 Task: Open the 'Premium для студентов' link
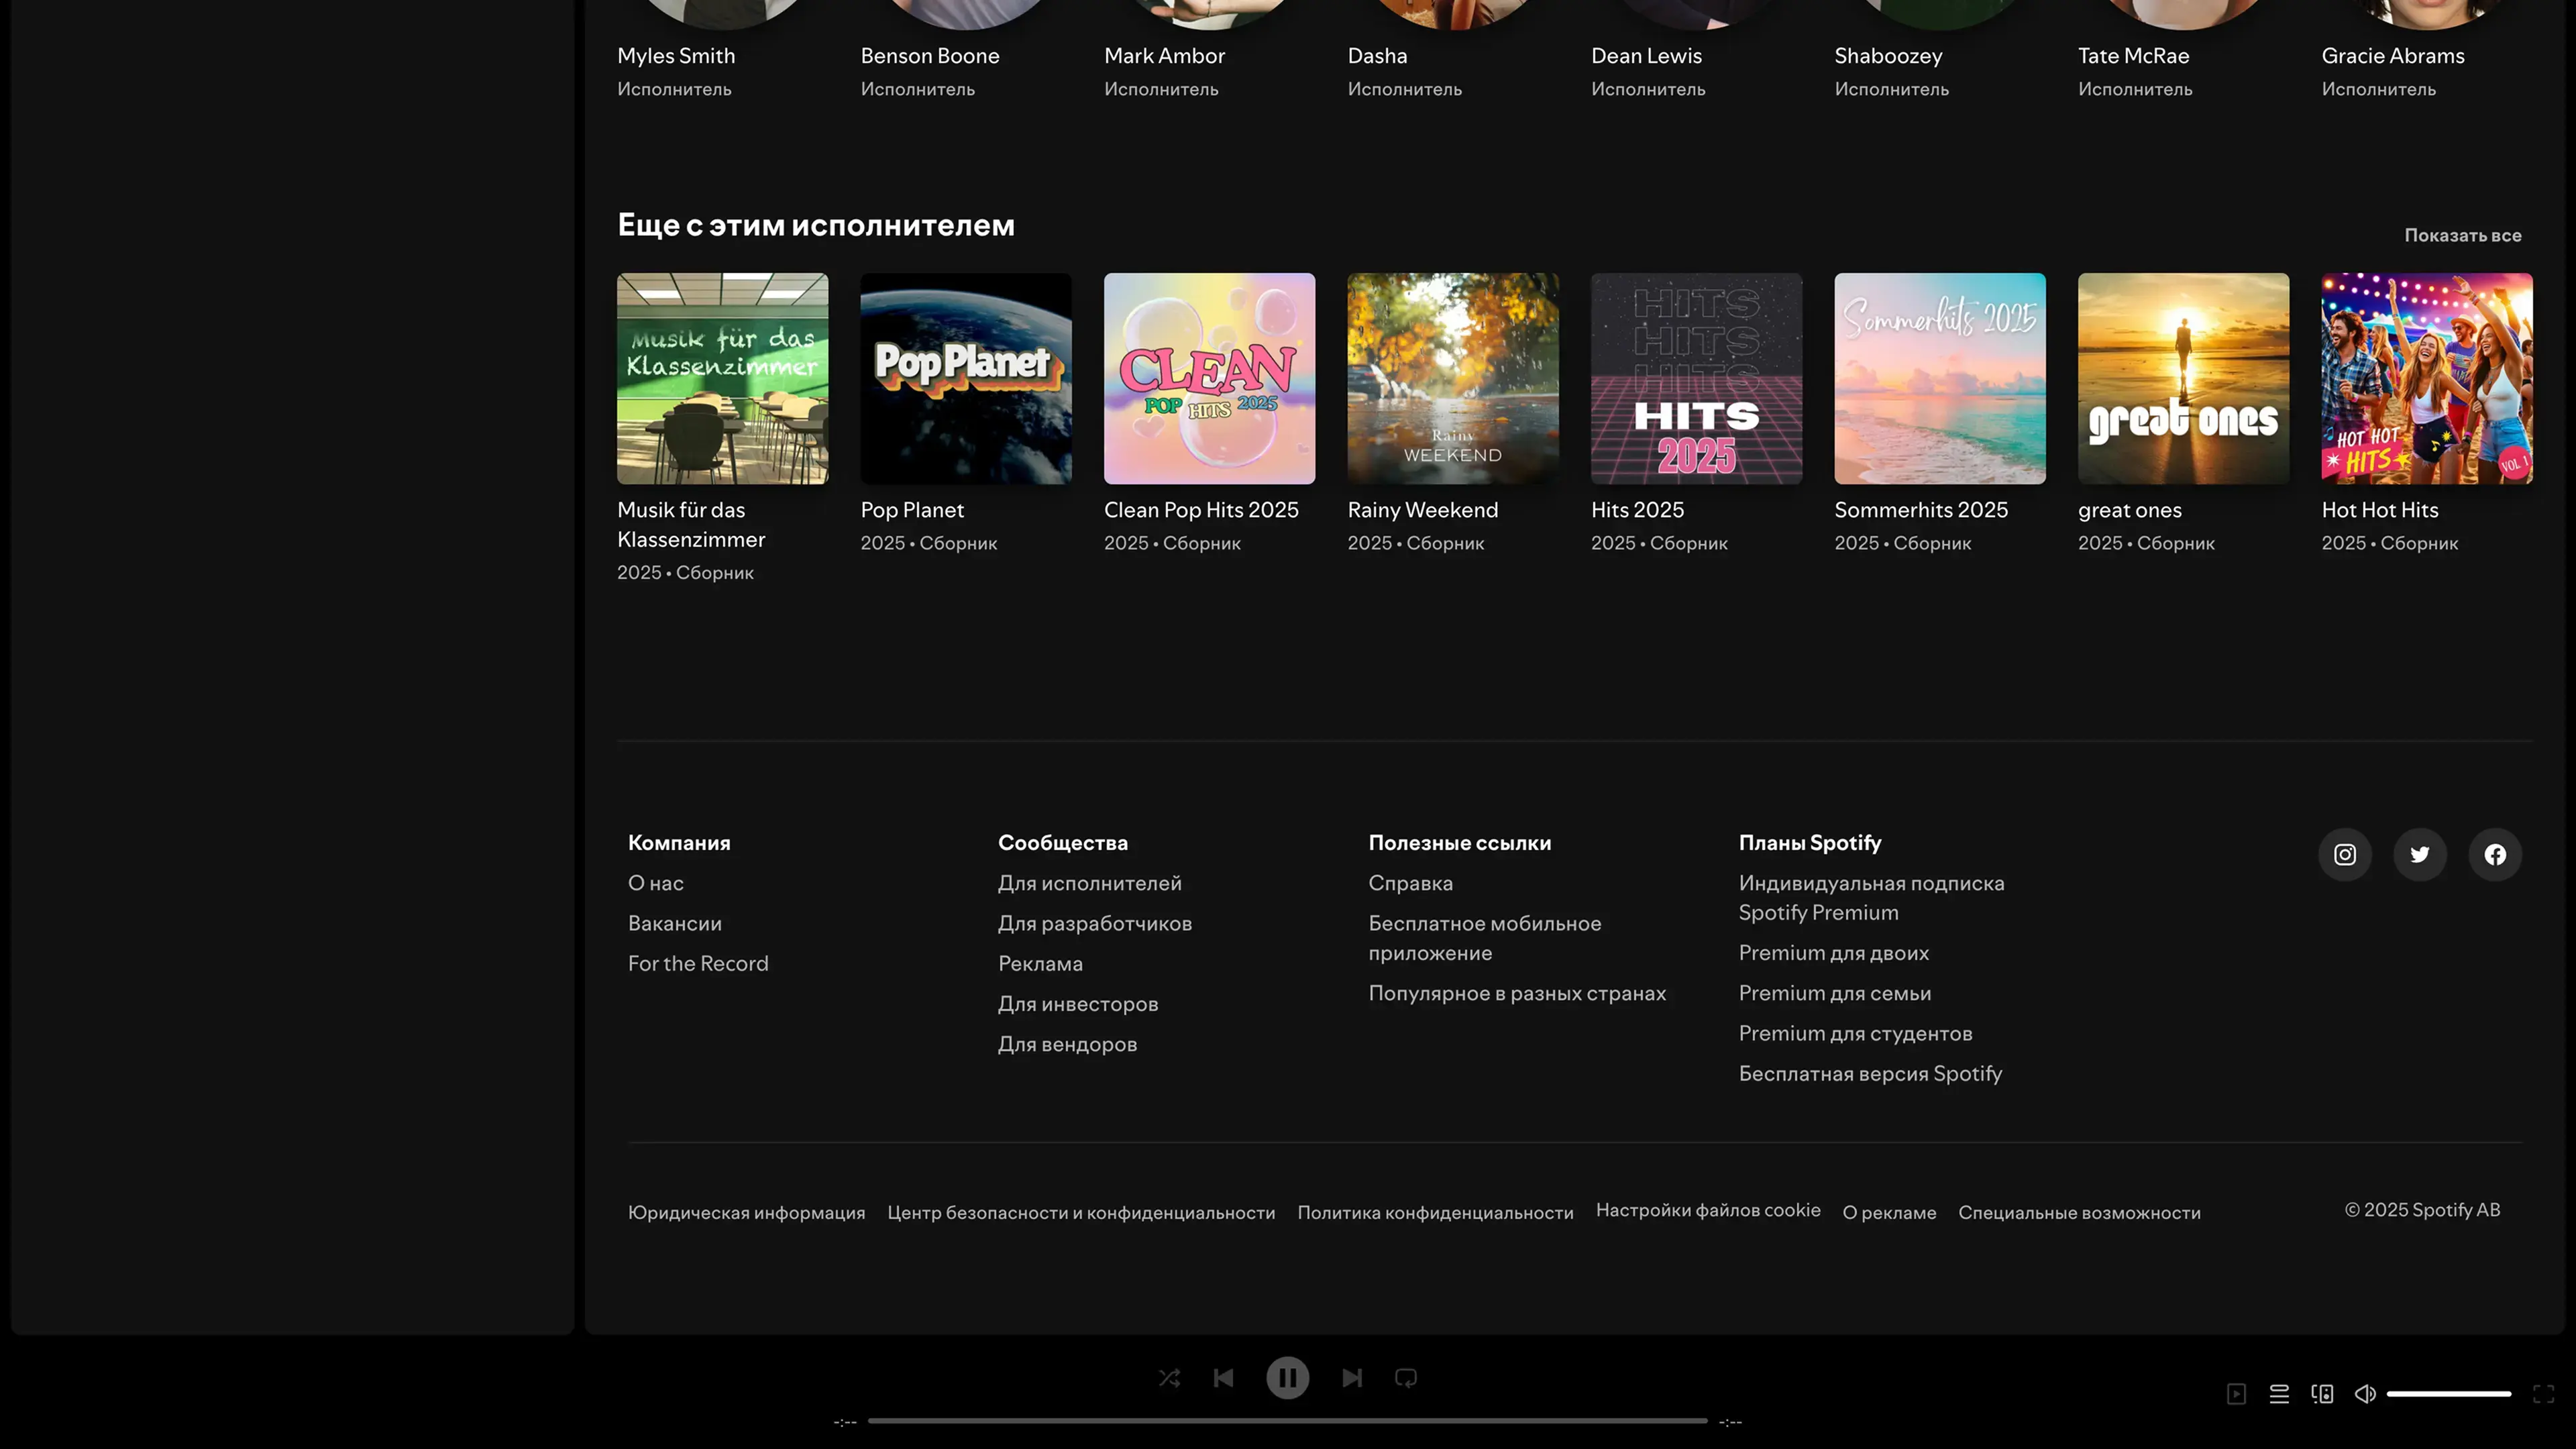1855,1033
